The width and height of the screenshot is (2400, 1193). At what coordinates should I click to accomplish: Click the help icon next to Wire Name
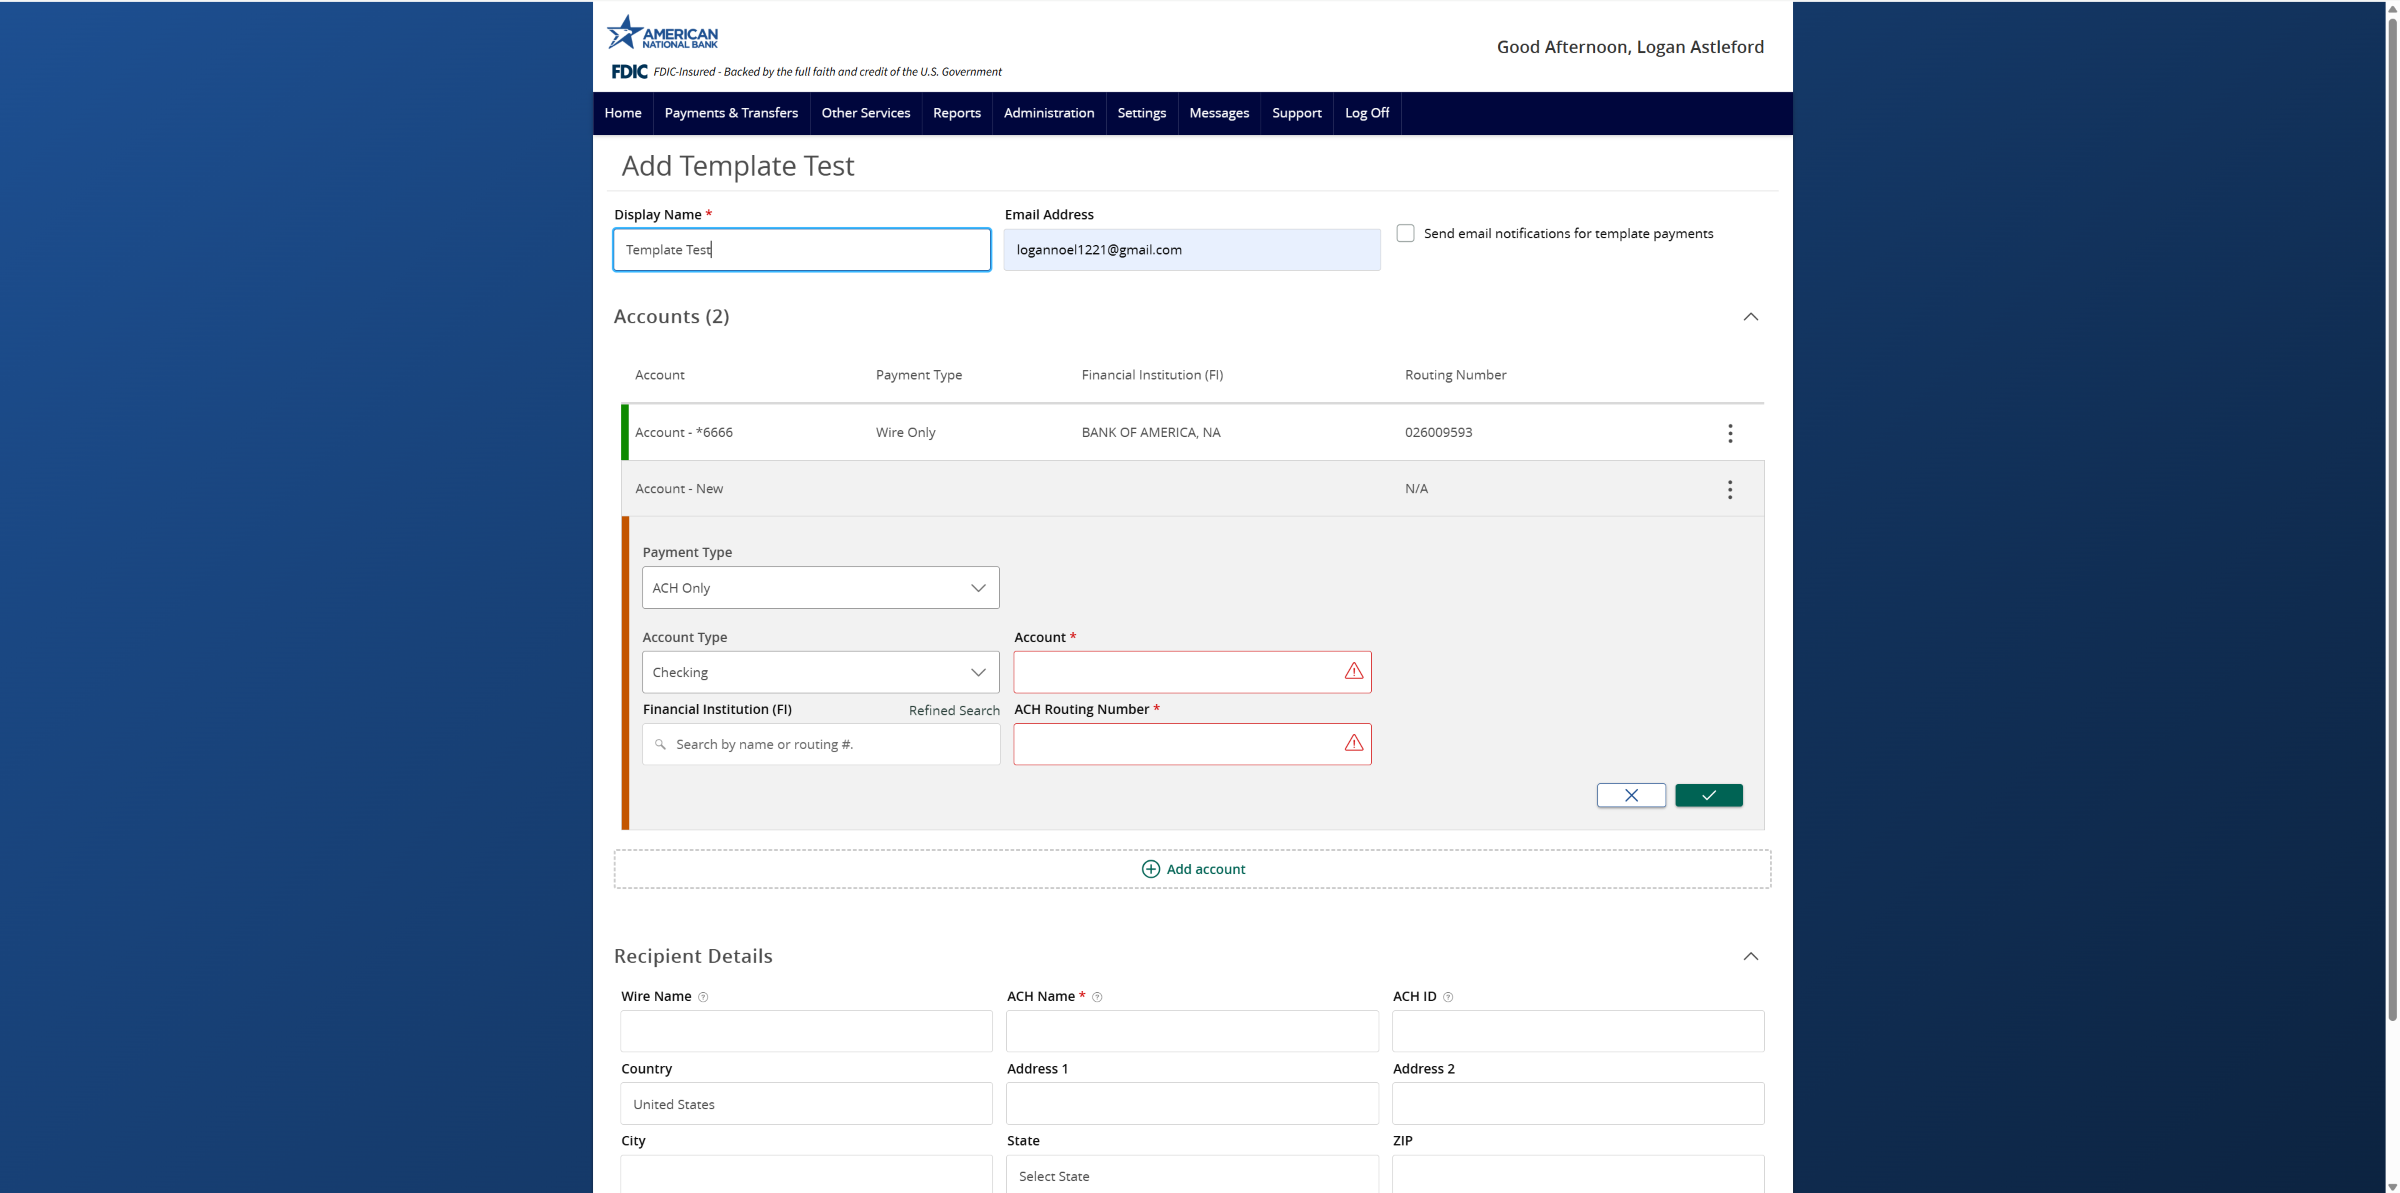pos(704,997)
